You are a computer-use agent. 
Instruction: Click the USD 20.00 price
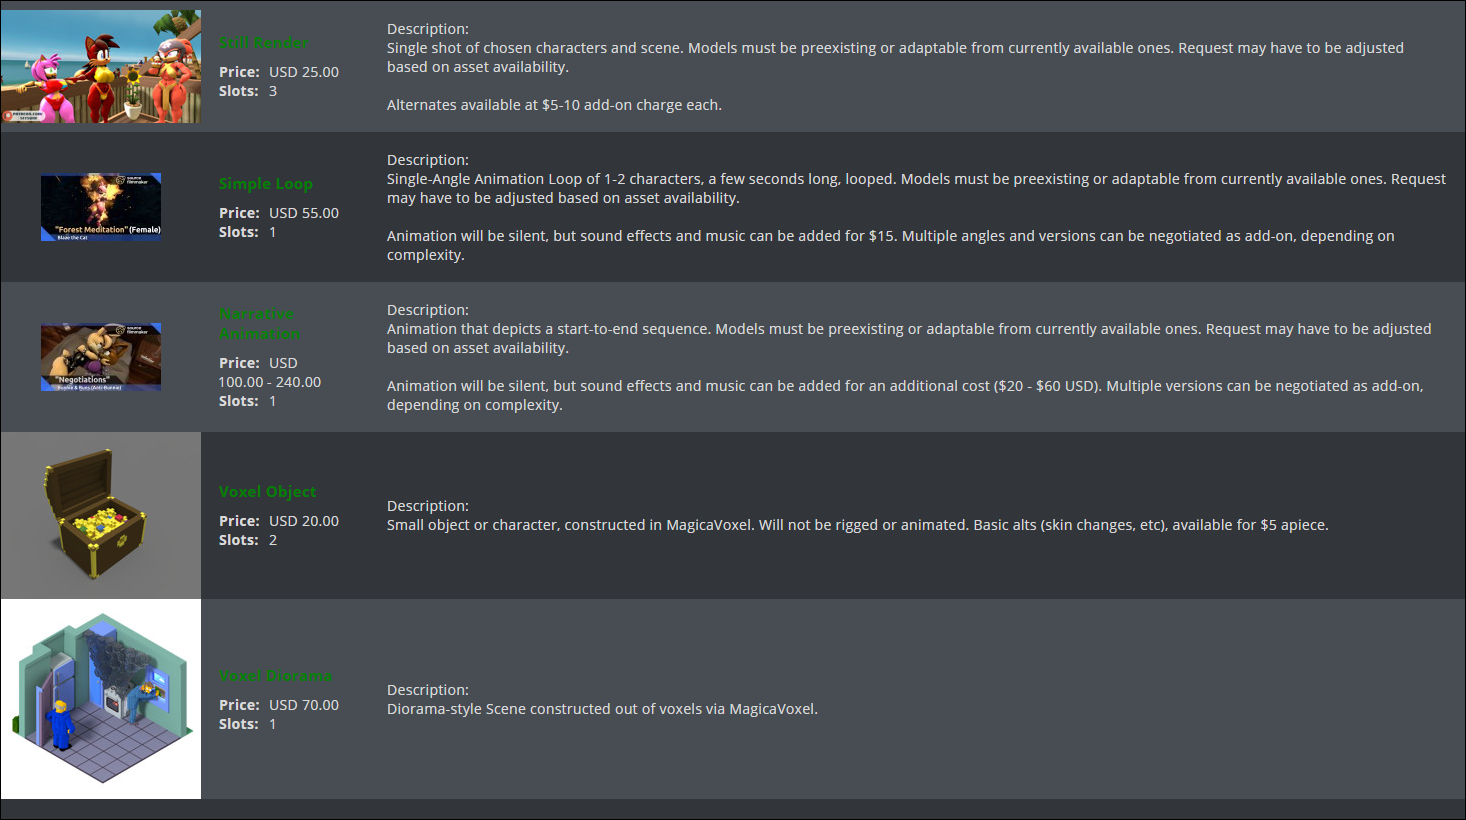pyautogui.click(x=304, y=521)
